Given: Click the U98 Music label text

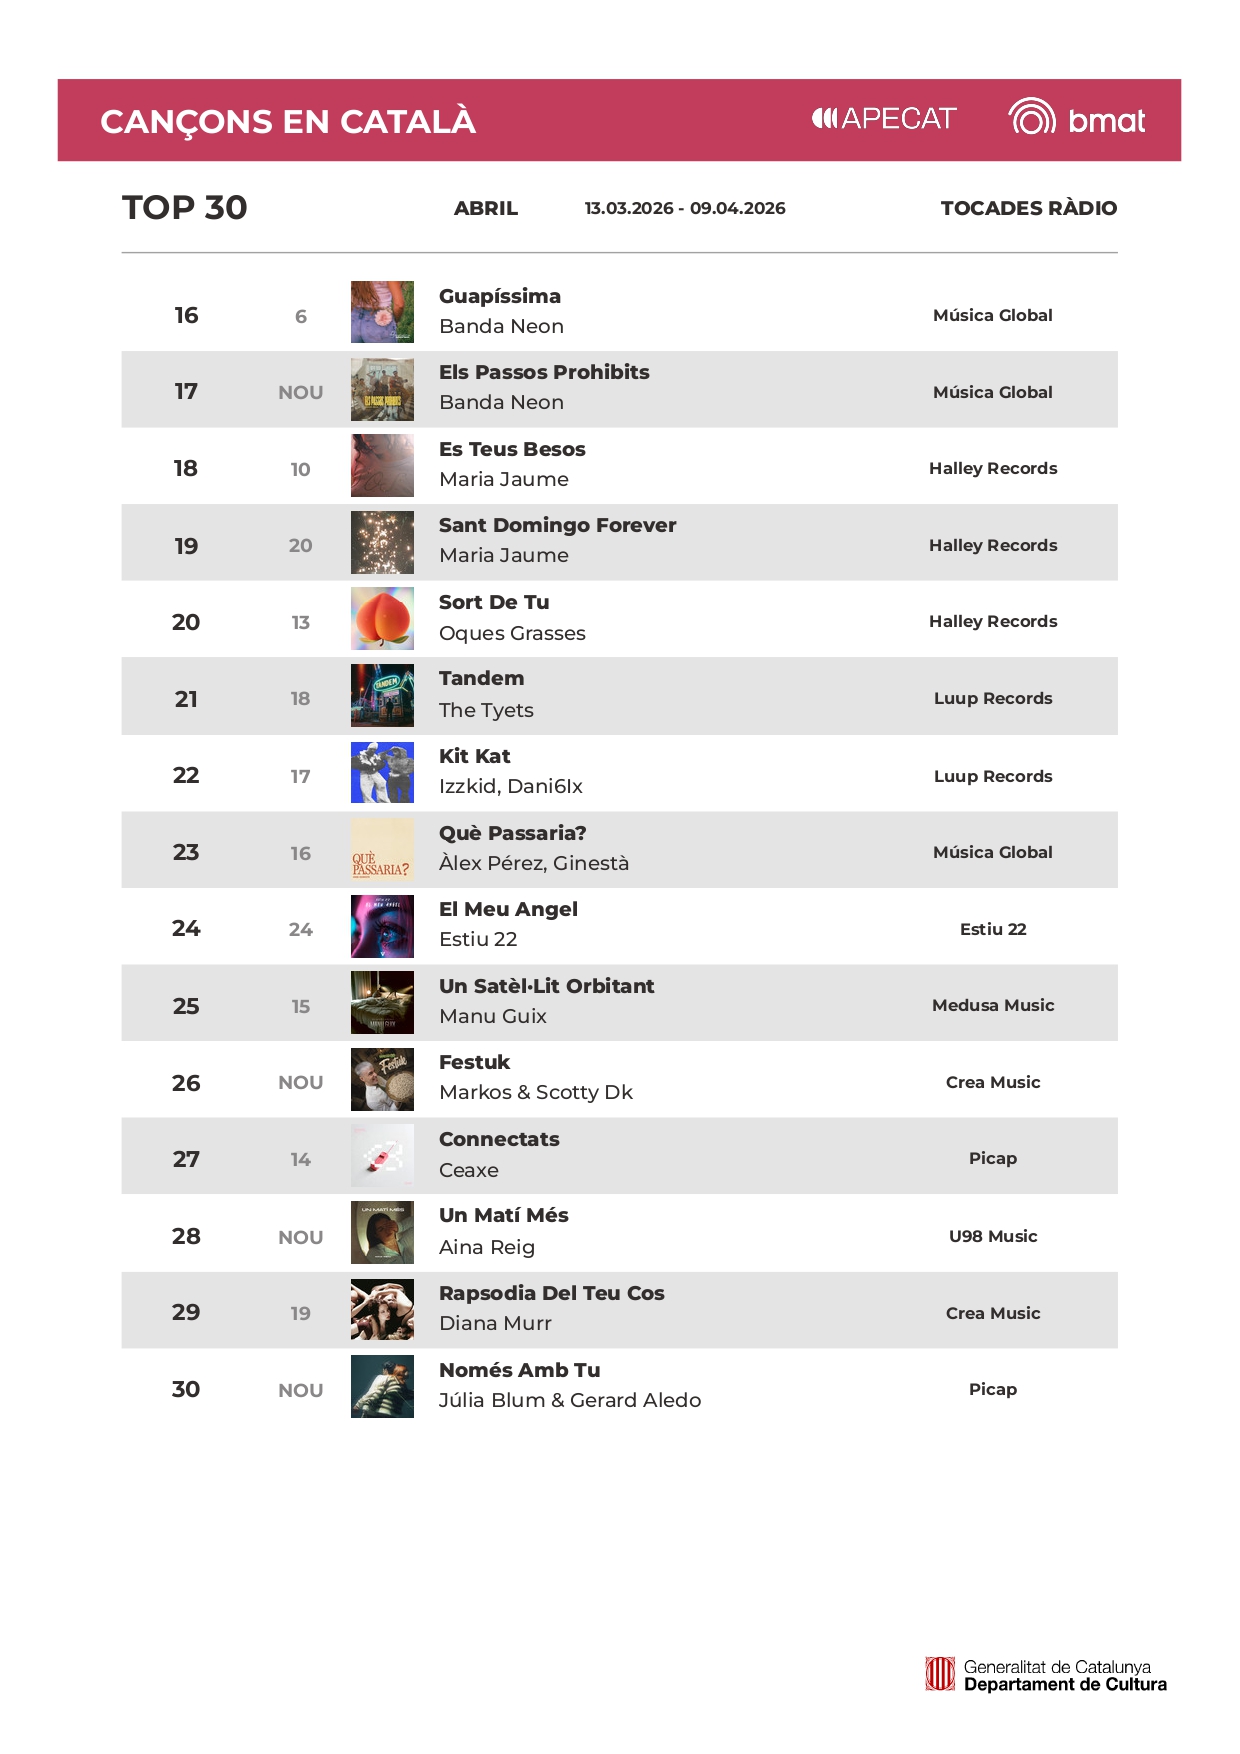Looking at the screenshot, I should tap(993, 1236).
